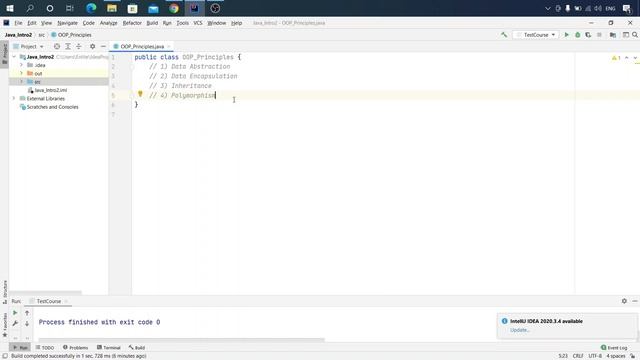Image resolution: width=640 pixels, height=360 pixels.
Task: Expand External Libraries node
Action: [x=15, y=98]
